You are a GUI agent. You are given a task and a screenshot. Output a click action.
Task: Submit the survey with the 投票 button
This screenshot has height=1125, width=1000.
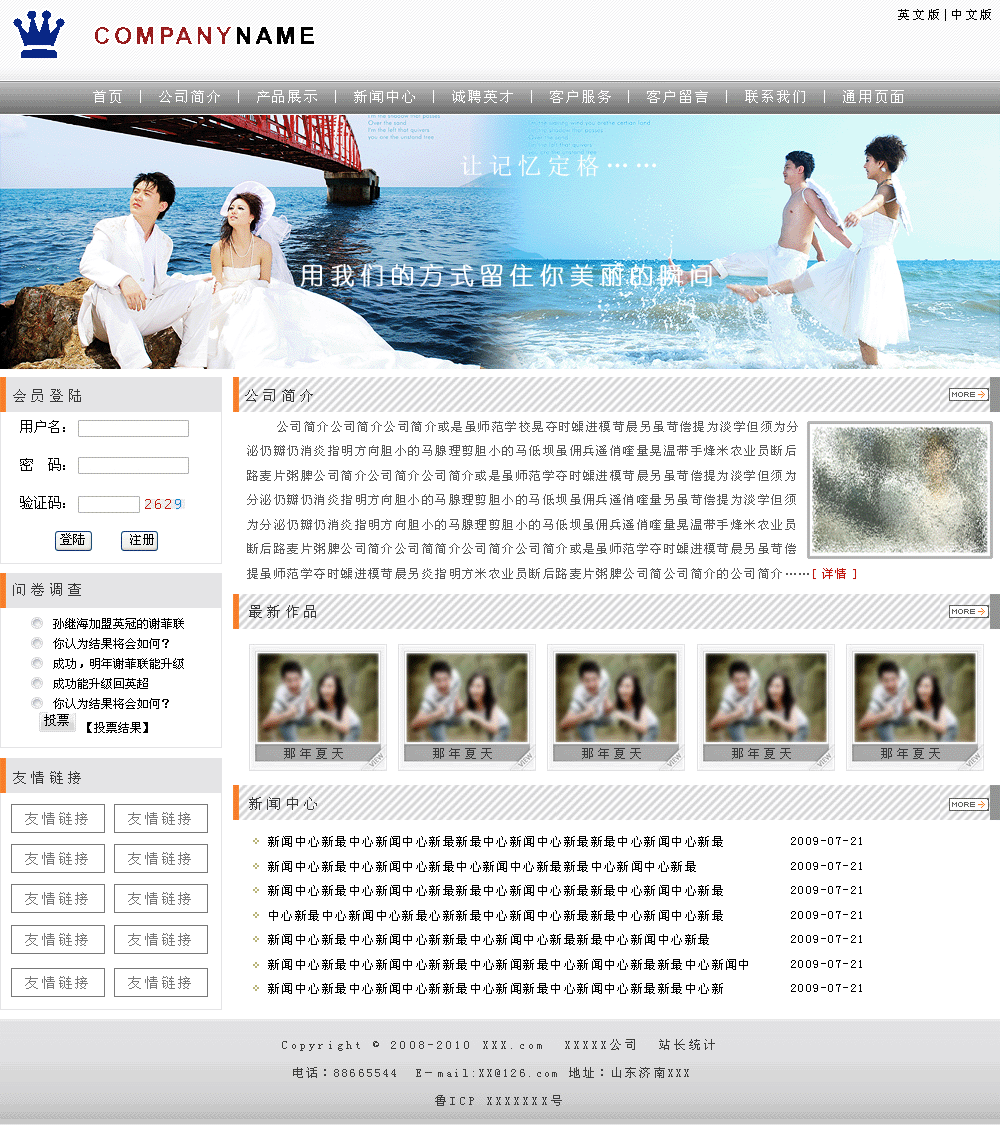57,721
